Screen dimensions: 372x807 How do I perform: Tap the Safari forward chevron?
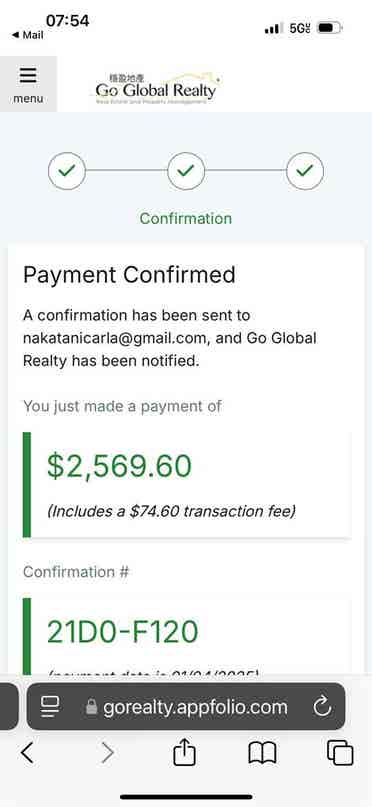[108, 753]
